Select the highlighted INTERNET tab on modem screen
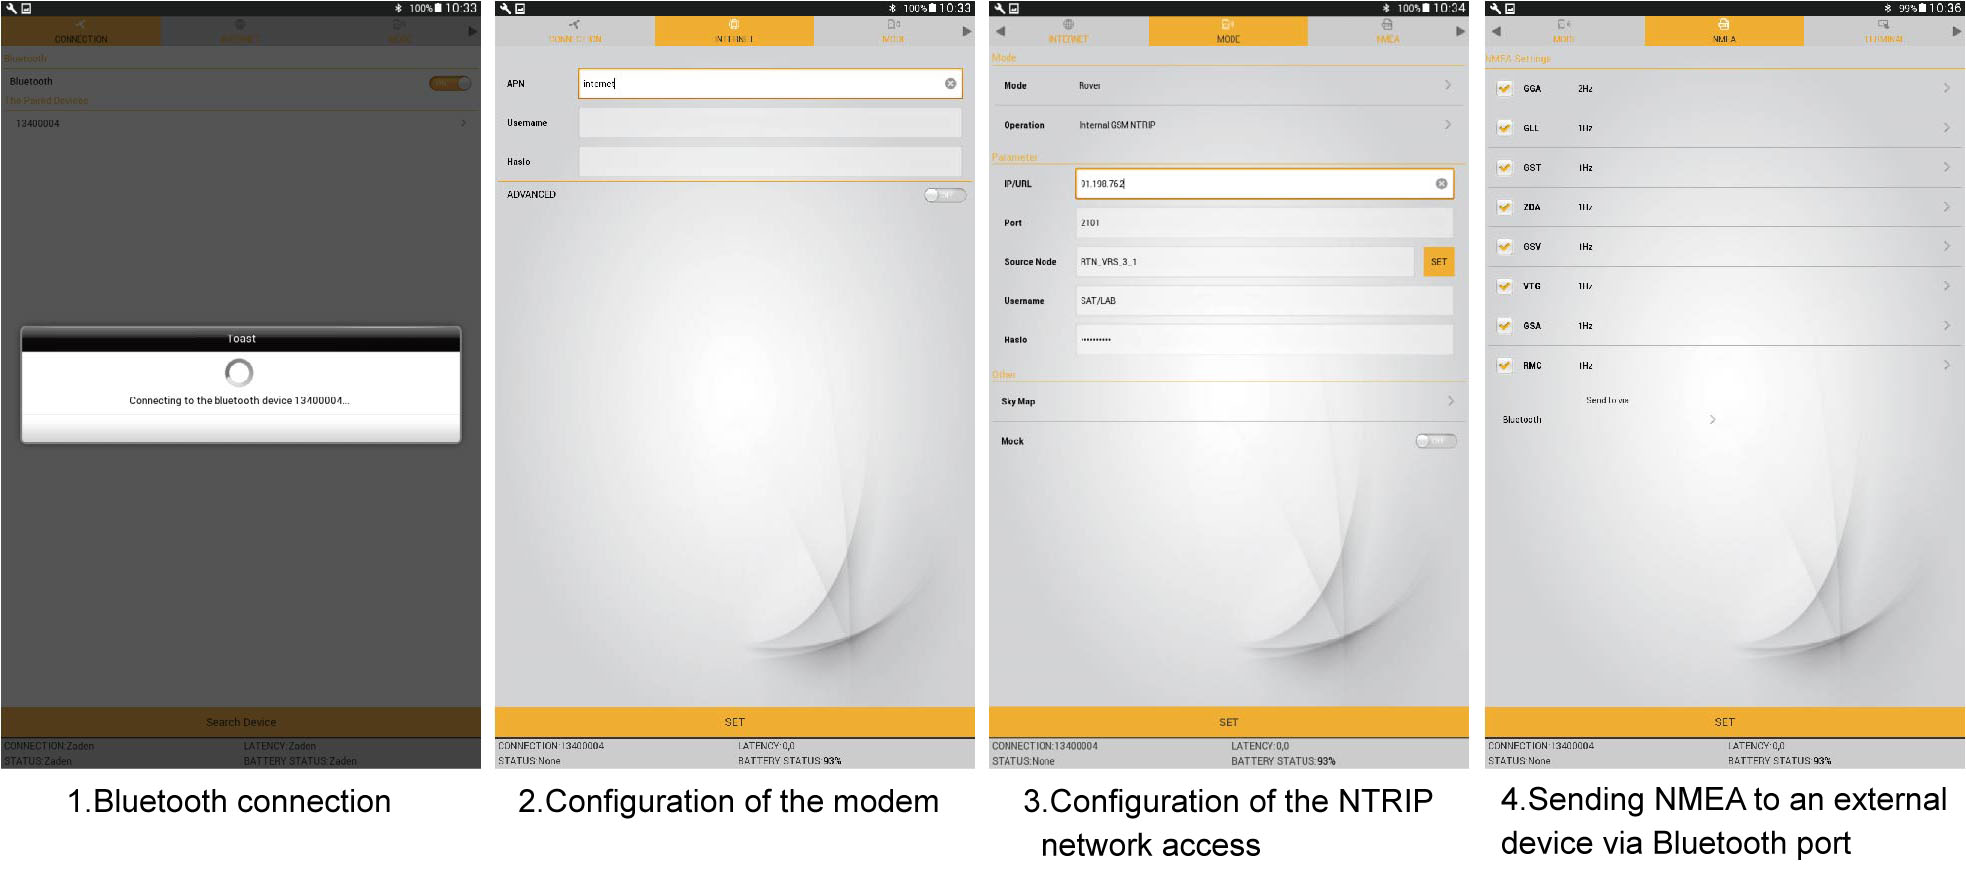The height and width of the screenshot is (869, 1966). click(x=734, y=31)
